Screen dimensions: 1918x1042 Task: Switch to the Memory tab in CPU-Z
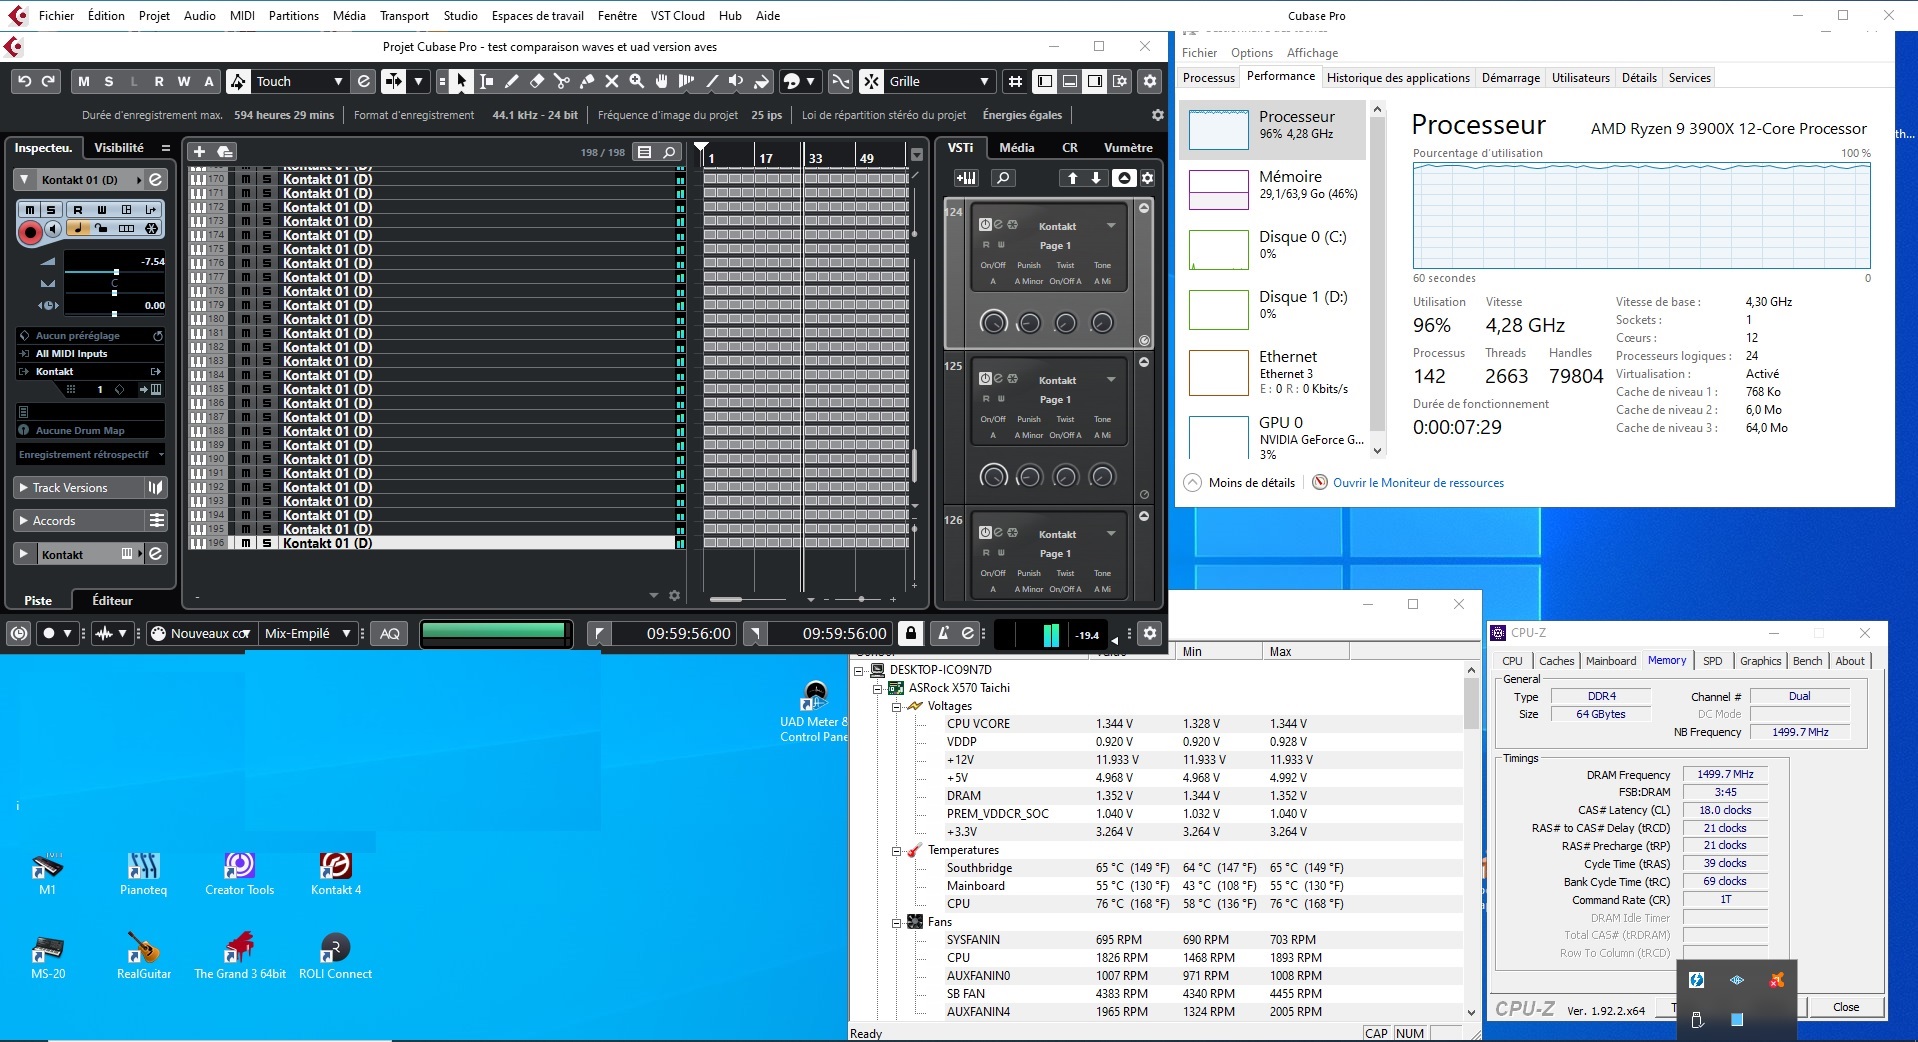pos(1666,660)
